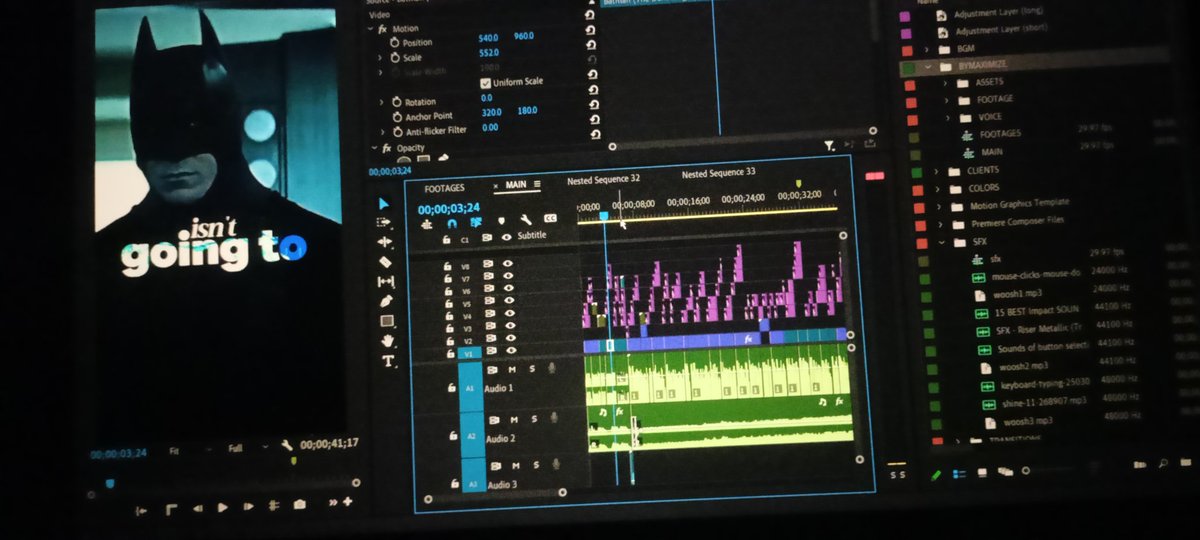Click the Program Monitor scrub playhead
The height and width of the screenshot is (540, 1200).
click(x=109, y=483)
